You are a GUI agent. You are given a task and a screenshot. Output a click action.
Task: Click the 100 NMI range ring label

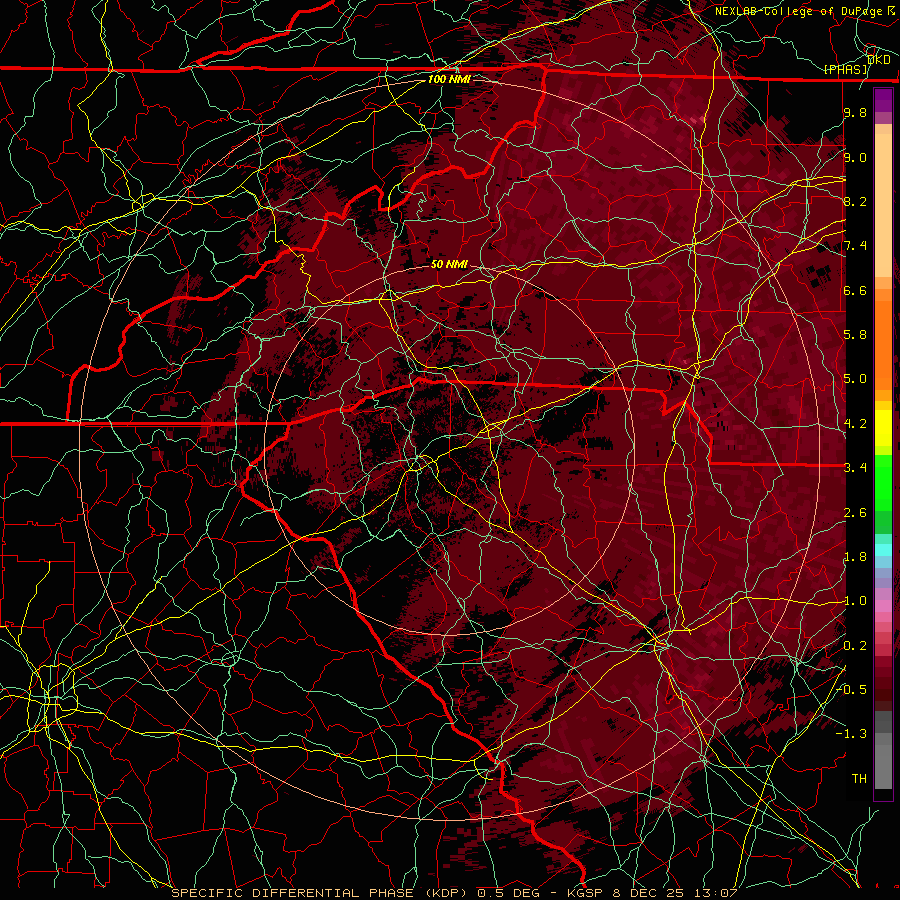coord(449,79)
